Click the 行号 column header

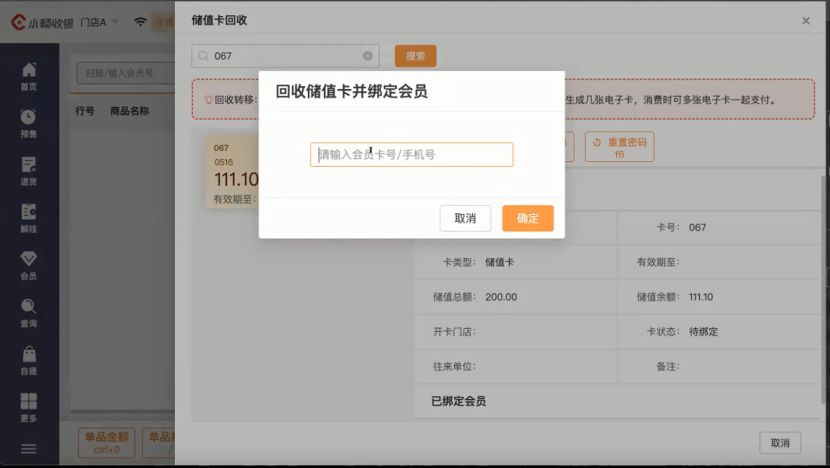pos(85,111)
